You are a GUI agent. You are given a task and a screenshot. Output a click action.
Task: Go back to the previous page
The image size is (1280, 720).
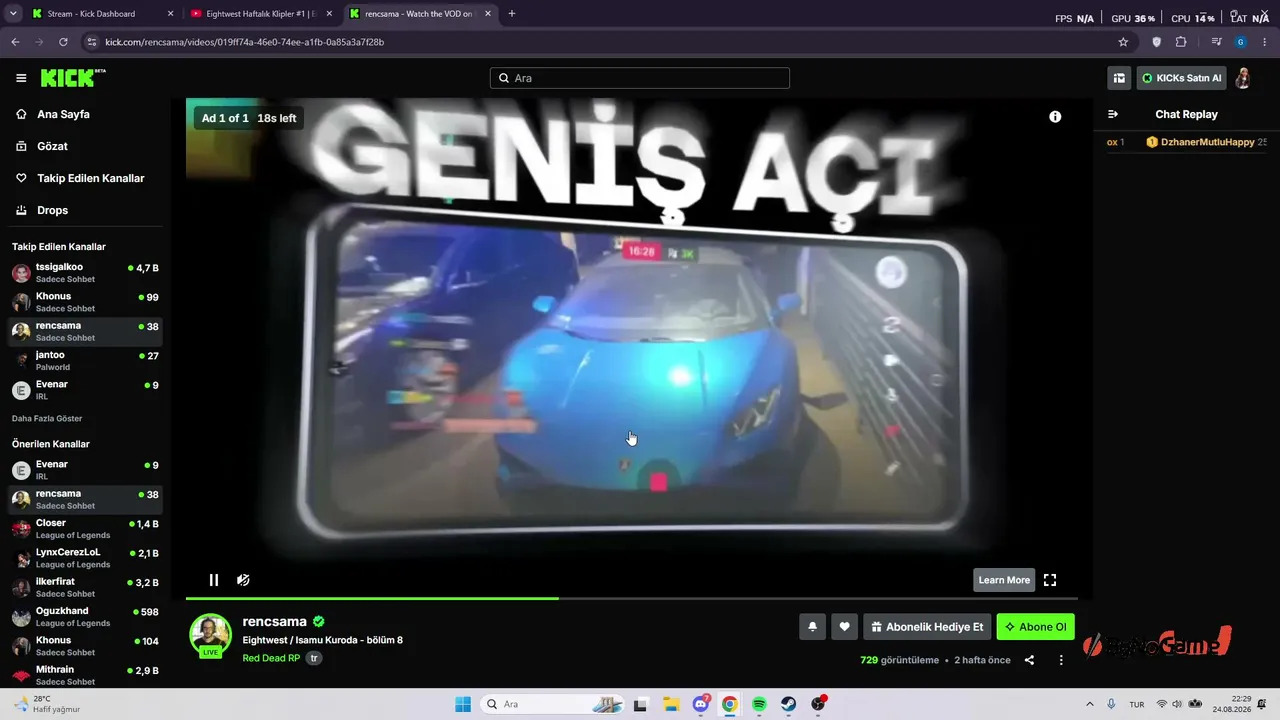click(x=15, y=42)
